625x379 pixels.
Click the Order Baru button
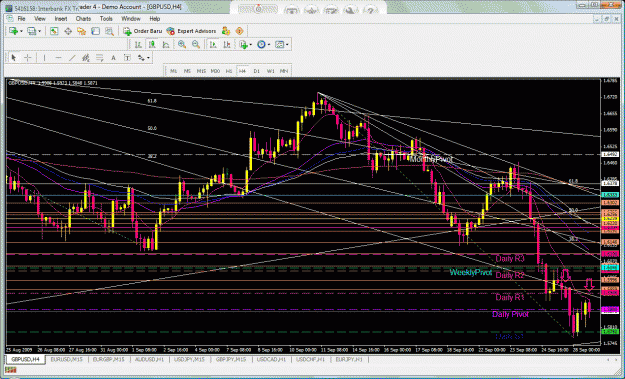[143, 31]
